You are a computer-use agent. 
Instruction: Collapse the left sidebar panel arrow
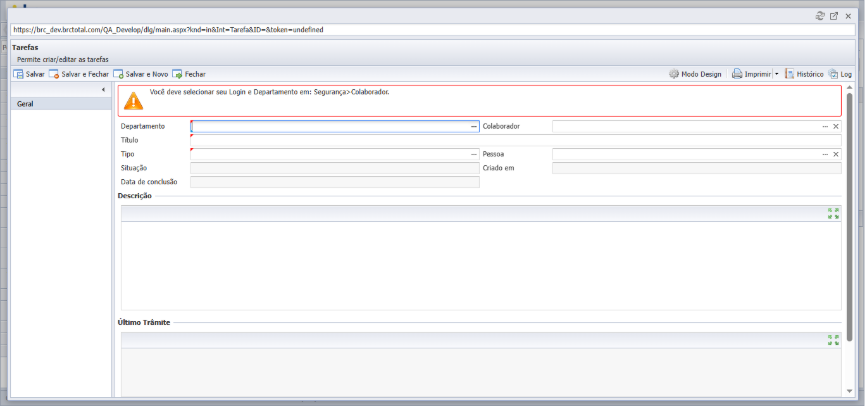click(x=104, y=90)
